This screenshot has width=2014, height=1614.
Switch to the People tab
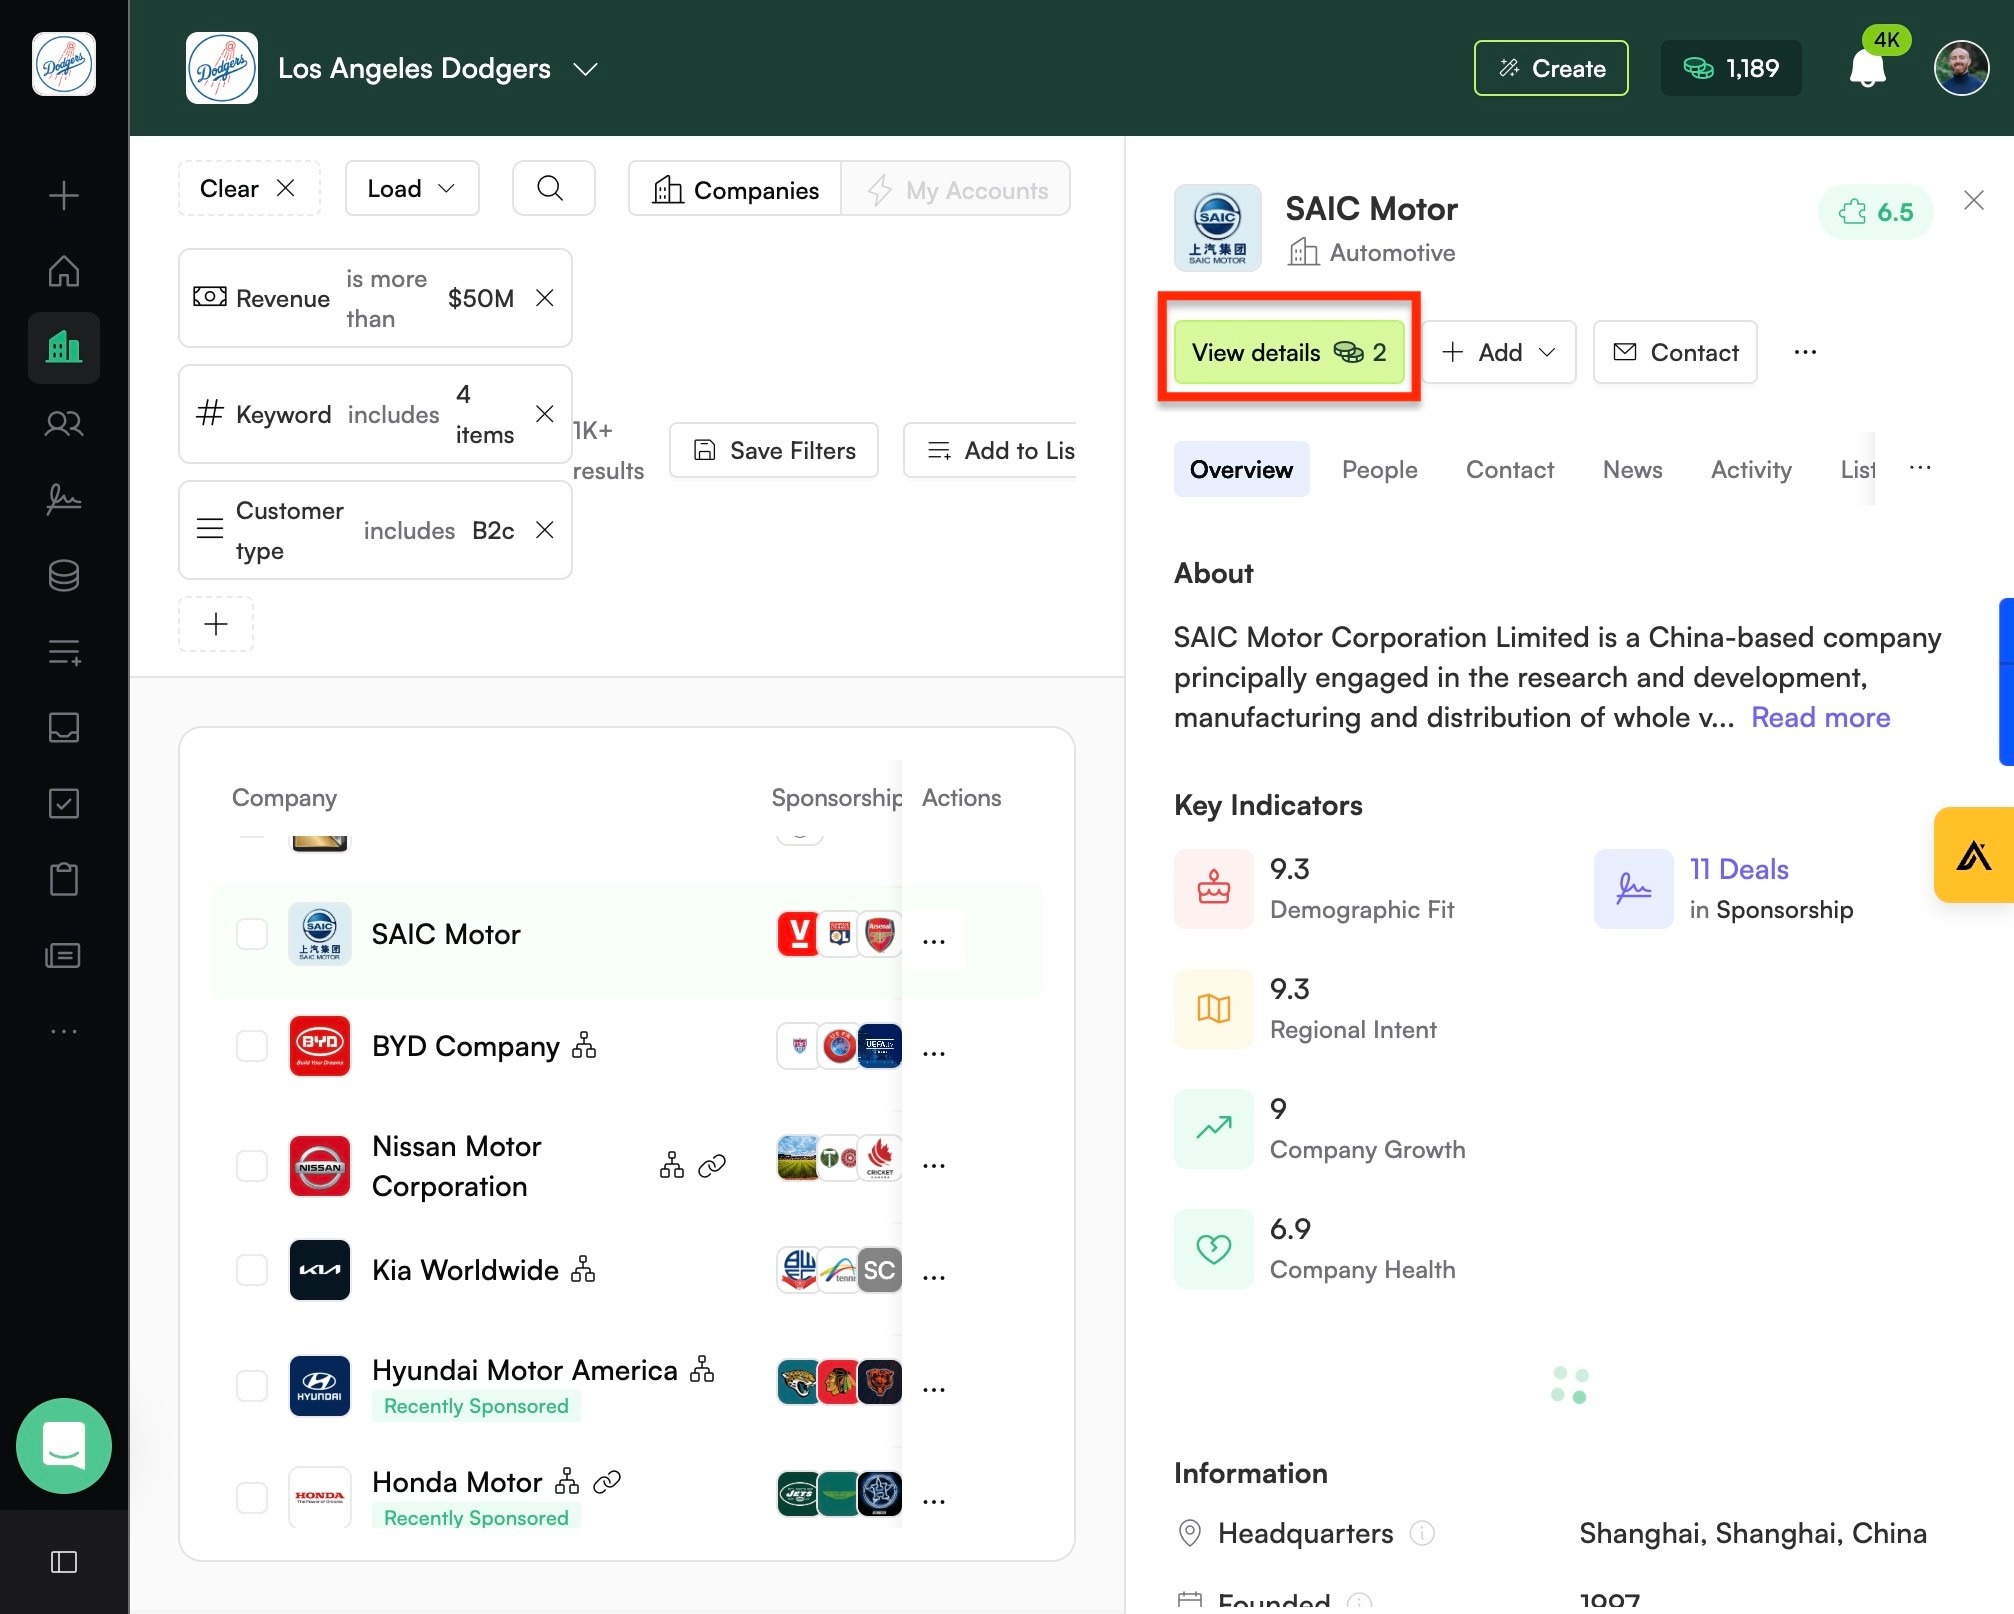(x=1379, y=469)
